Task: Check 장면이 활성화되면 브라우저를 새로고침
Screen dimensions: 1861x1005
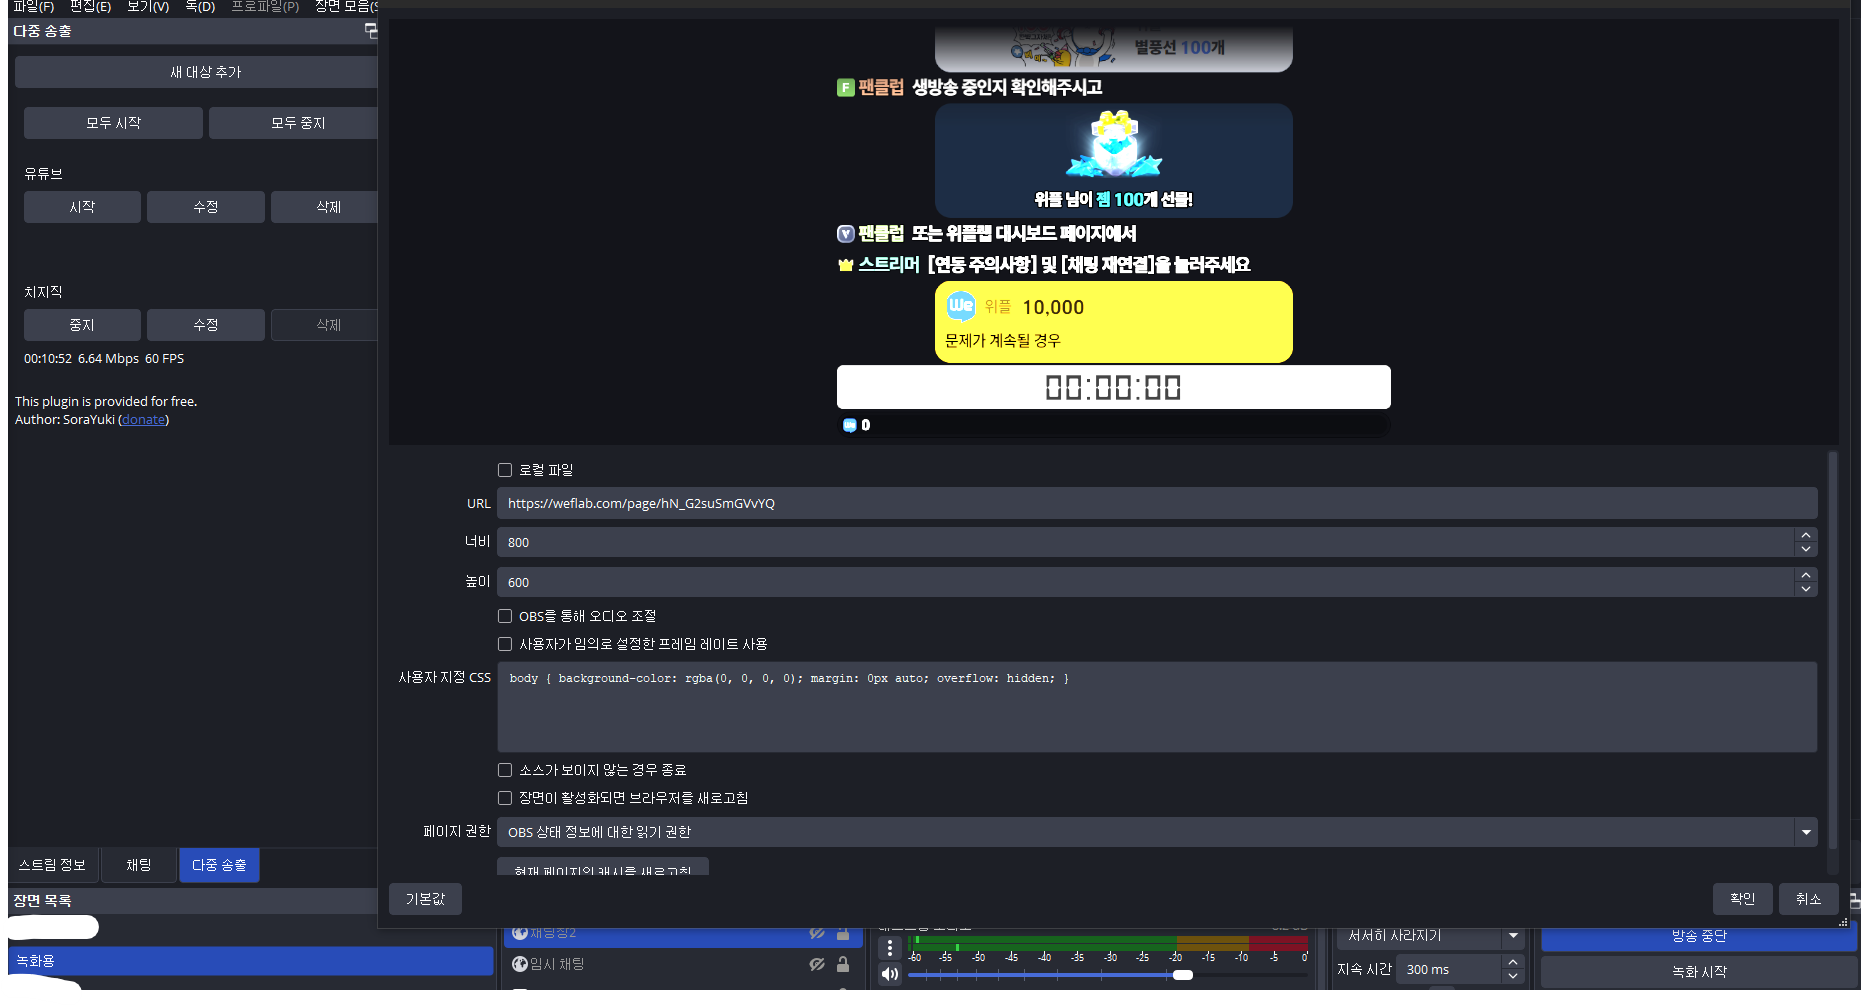Action: point(505,798)
